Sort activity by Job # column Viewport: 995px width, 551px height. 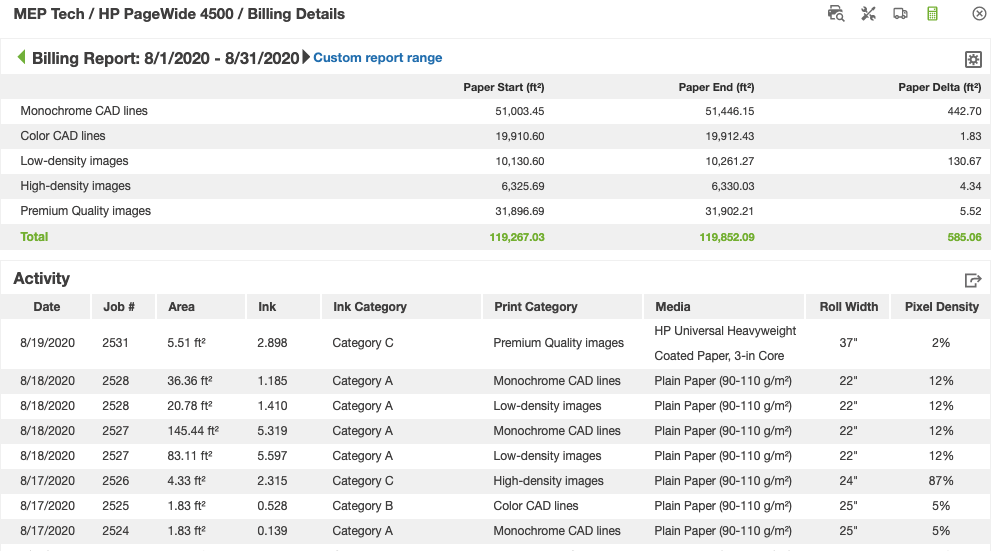click(x=118, y=307)
